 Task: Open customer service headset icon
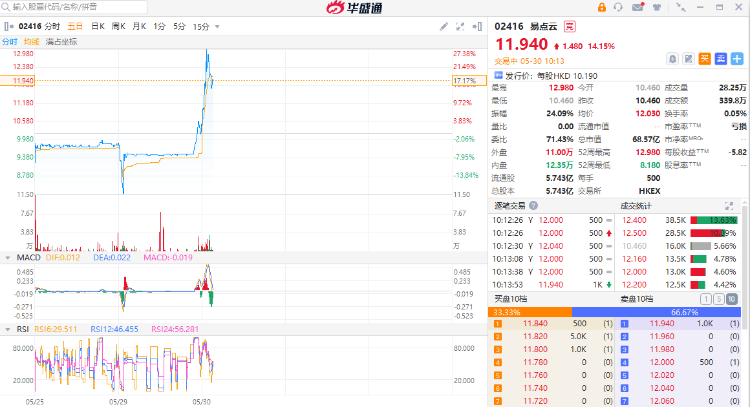coord(618,7)
